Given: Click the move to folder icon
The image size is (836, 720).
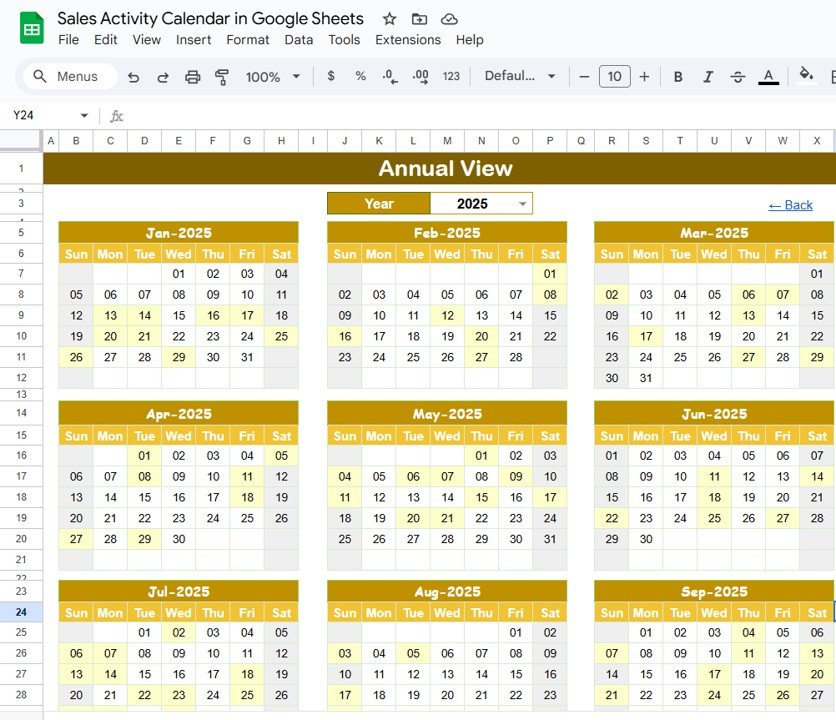Looking at the screenshot, I should tap(419, 19).
